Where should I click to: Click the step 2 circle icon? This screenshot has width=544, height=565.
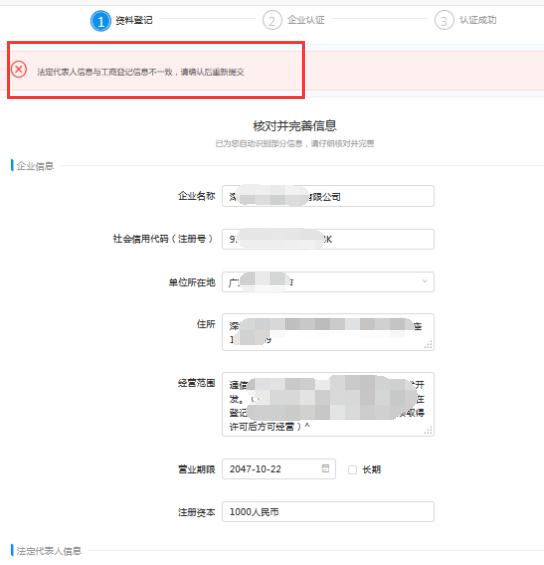tap(272, 21)
